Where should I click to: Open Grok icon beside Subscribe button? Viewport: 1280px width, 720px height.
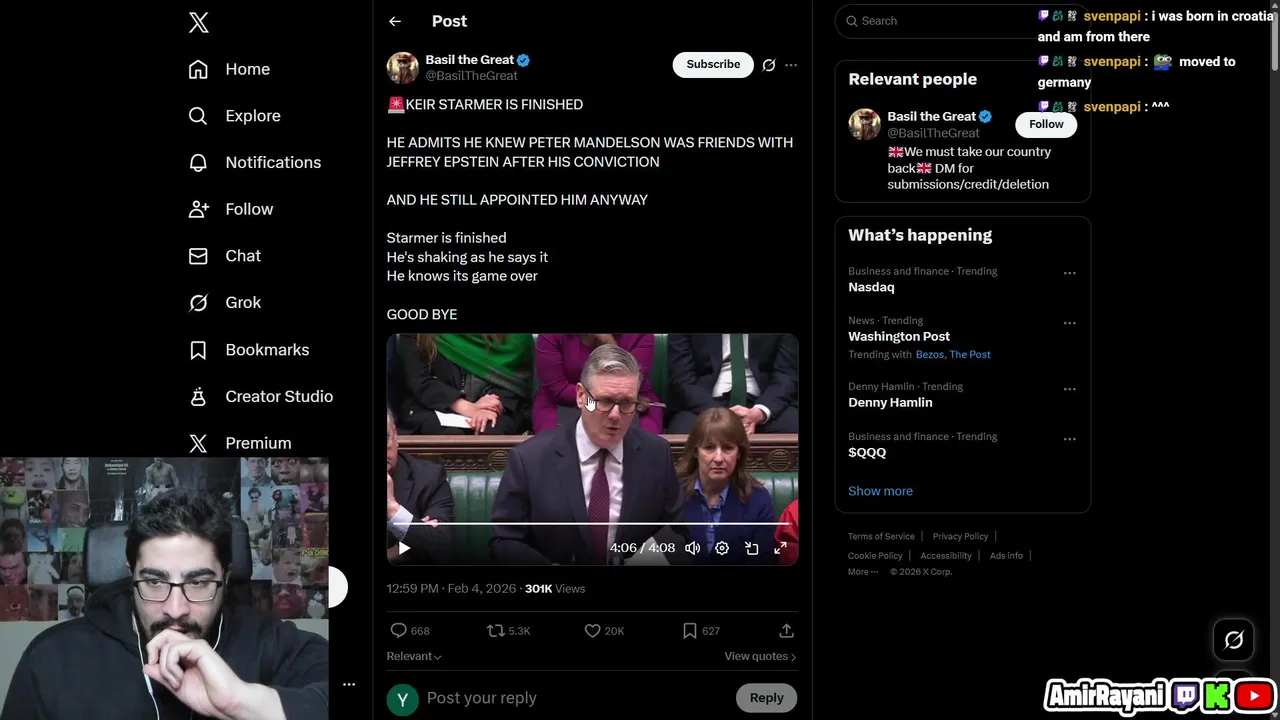769,65
